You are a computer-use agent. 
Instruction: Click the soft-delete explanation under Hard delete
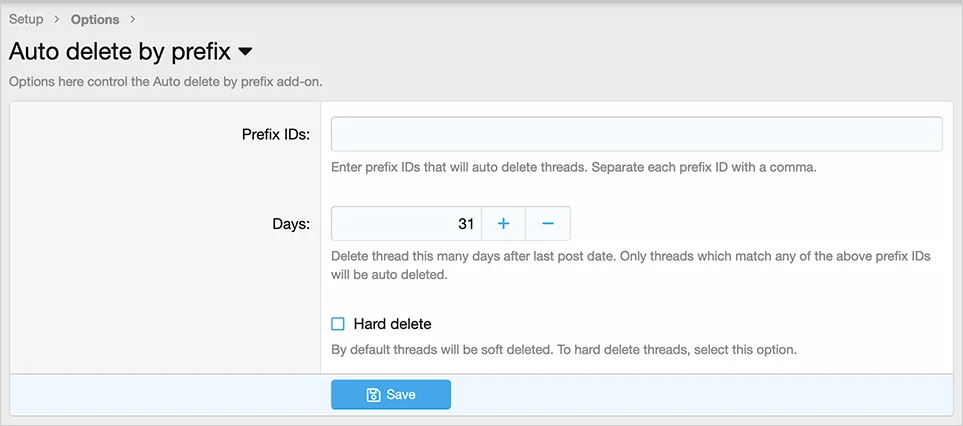point(564,351)
